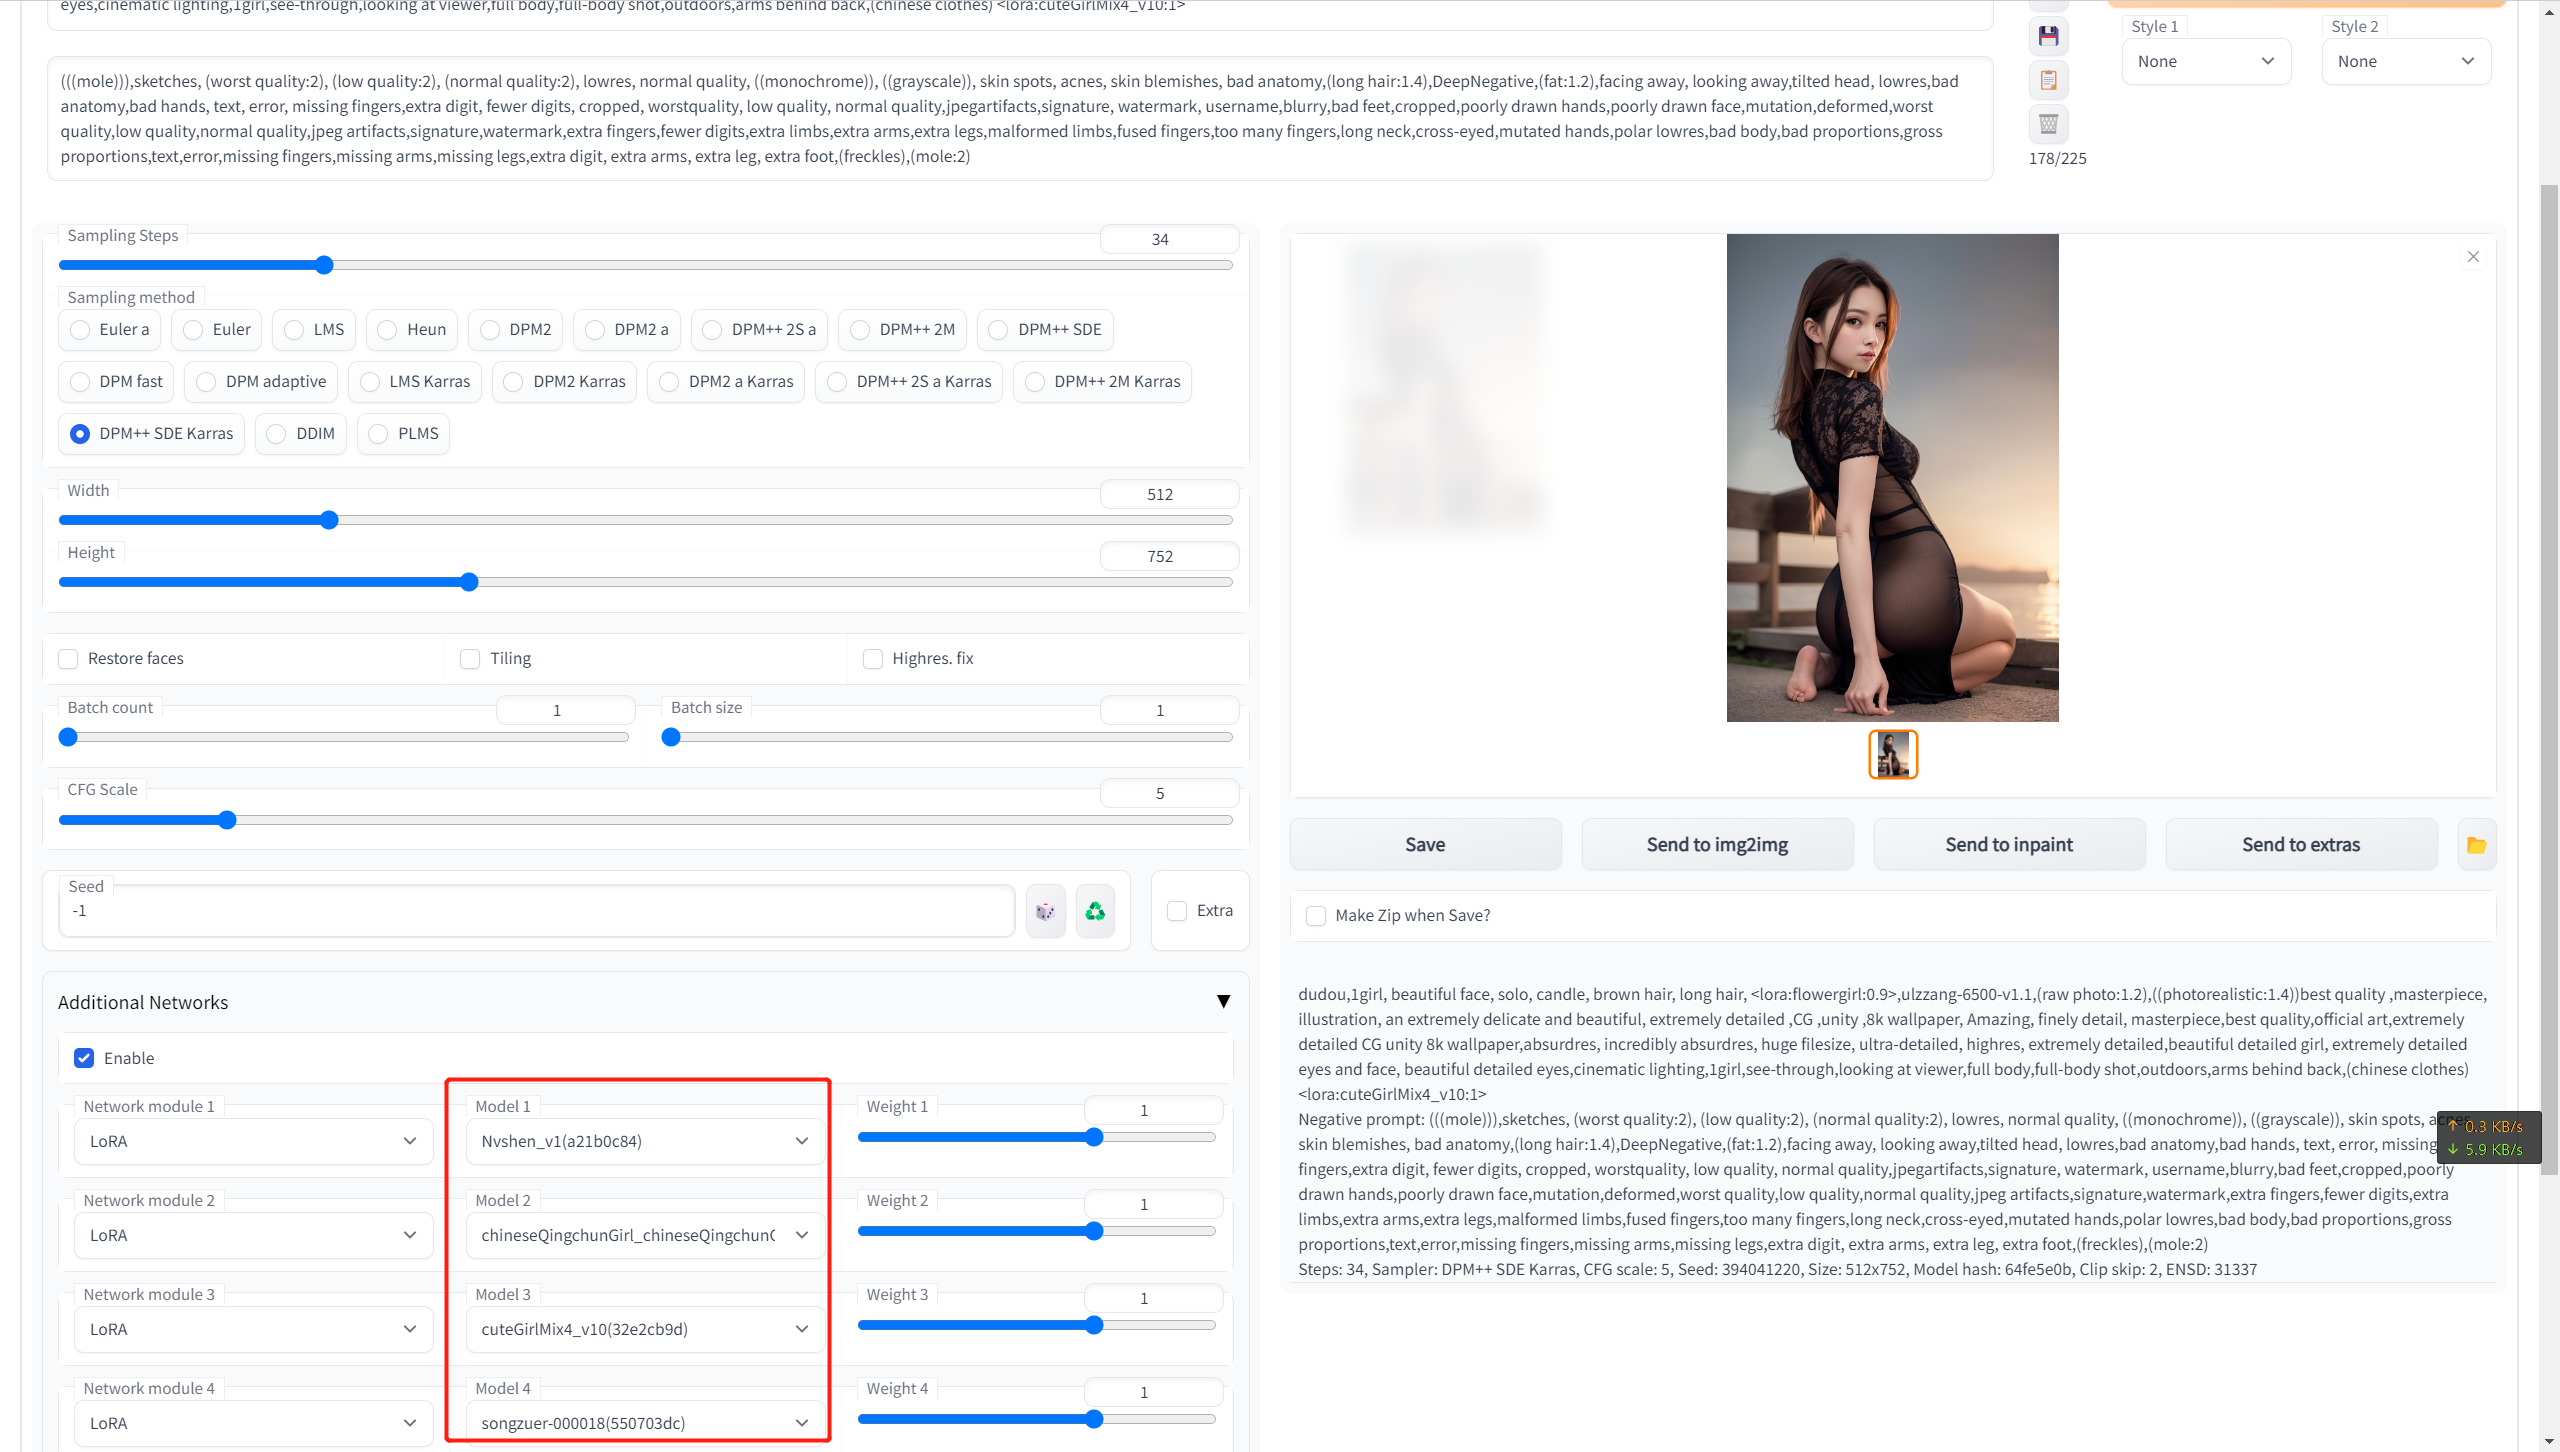Screen dimensions: 2560x1452
Task: Open the Model 1 Nvshen_v1 dropdown
Action: click(645, 1141)
